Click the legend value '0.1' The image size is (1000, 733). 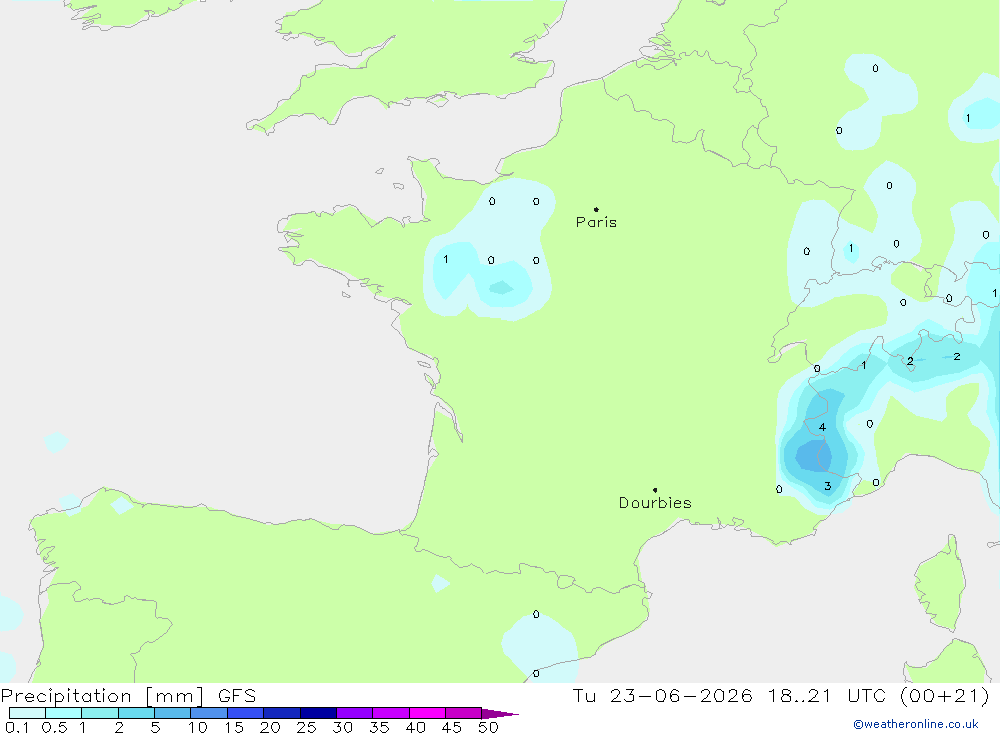17,727
